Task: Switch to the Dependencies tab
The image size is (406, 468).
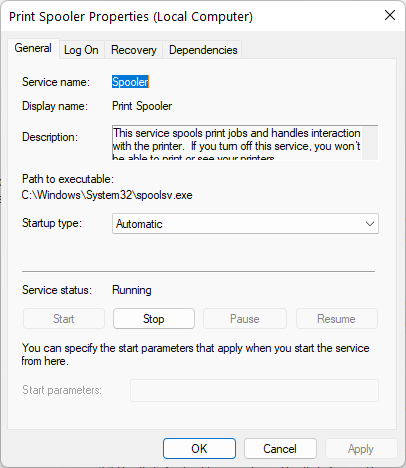Action: (203, 50)
